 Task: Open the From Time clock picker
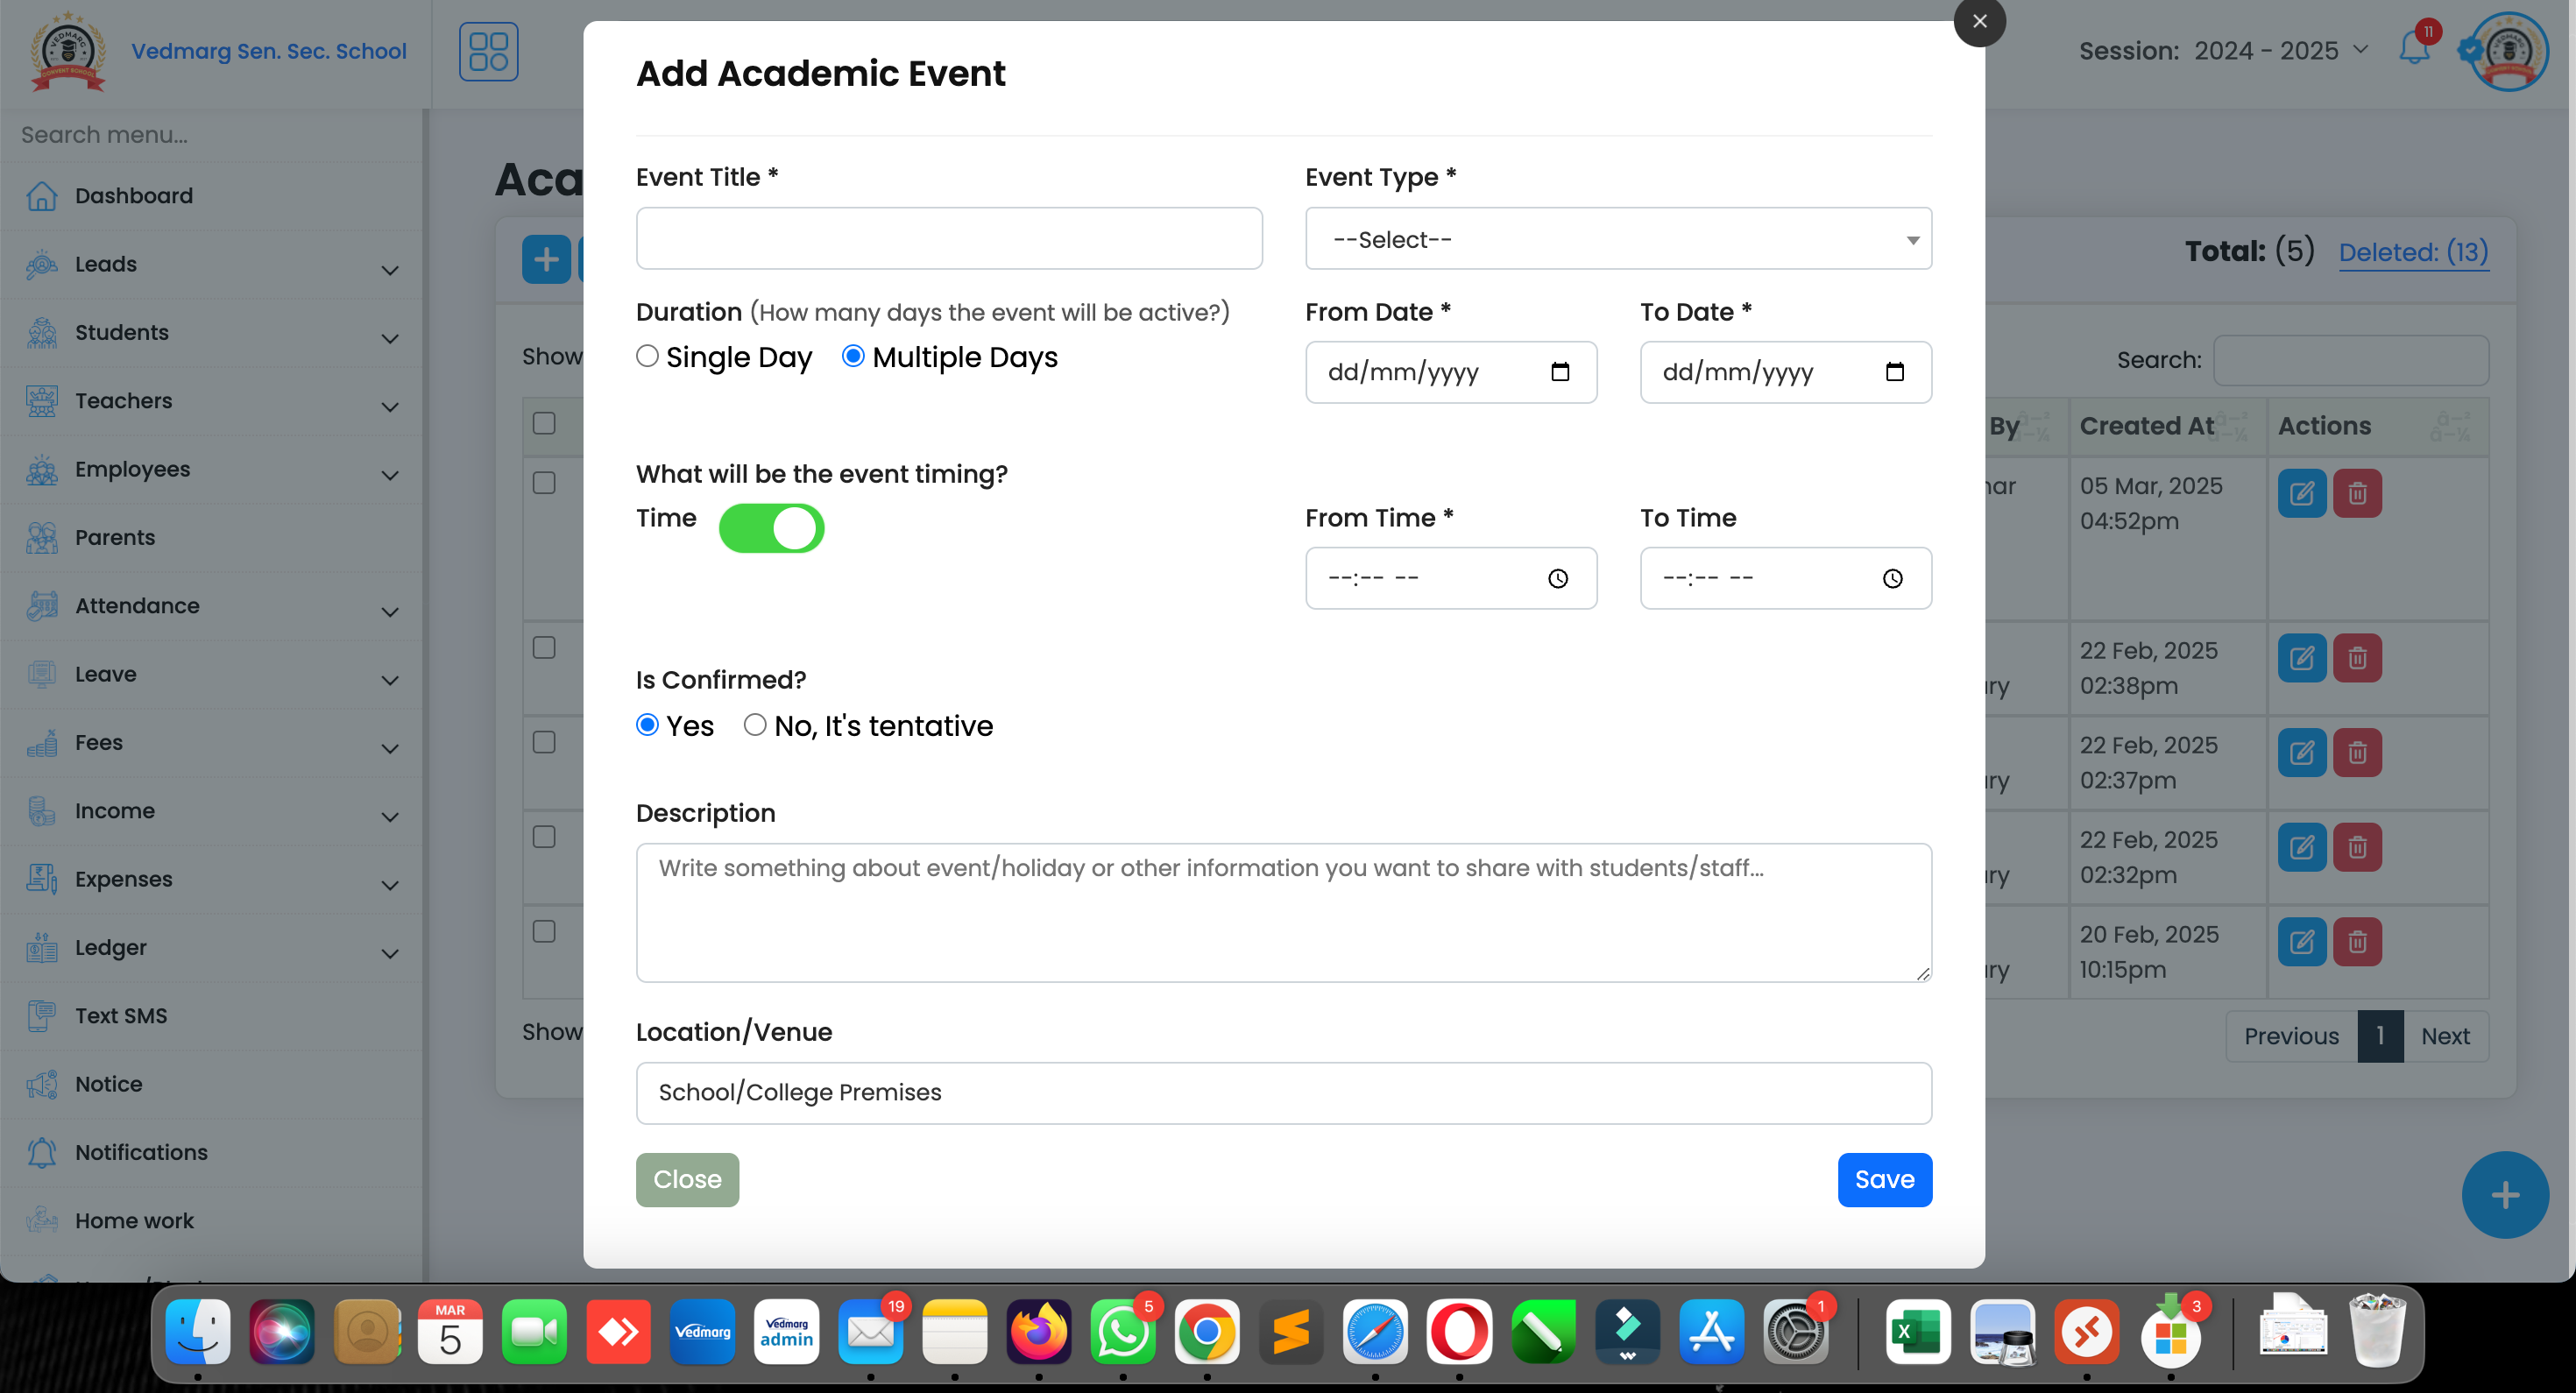click(1557, 578)
